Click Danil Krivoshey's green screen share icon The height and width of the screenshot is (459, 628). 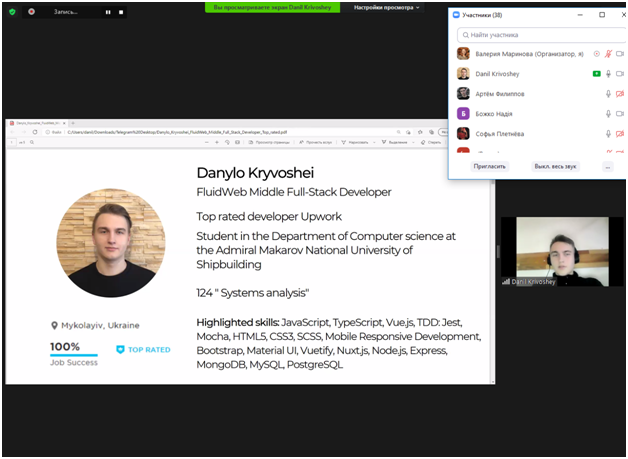click(x=596, y=74)
